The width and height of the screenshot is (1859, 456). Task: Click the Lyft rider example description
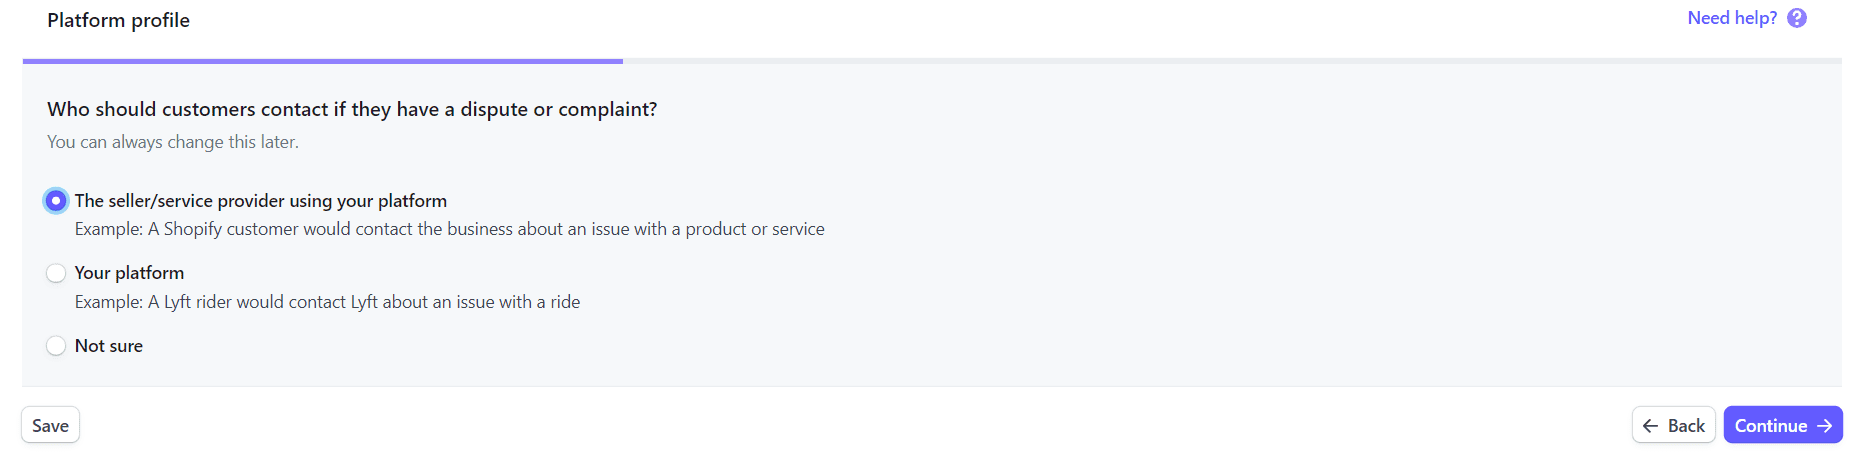tap(327, 302)
